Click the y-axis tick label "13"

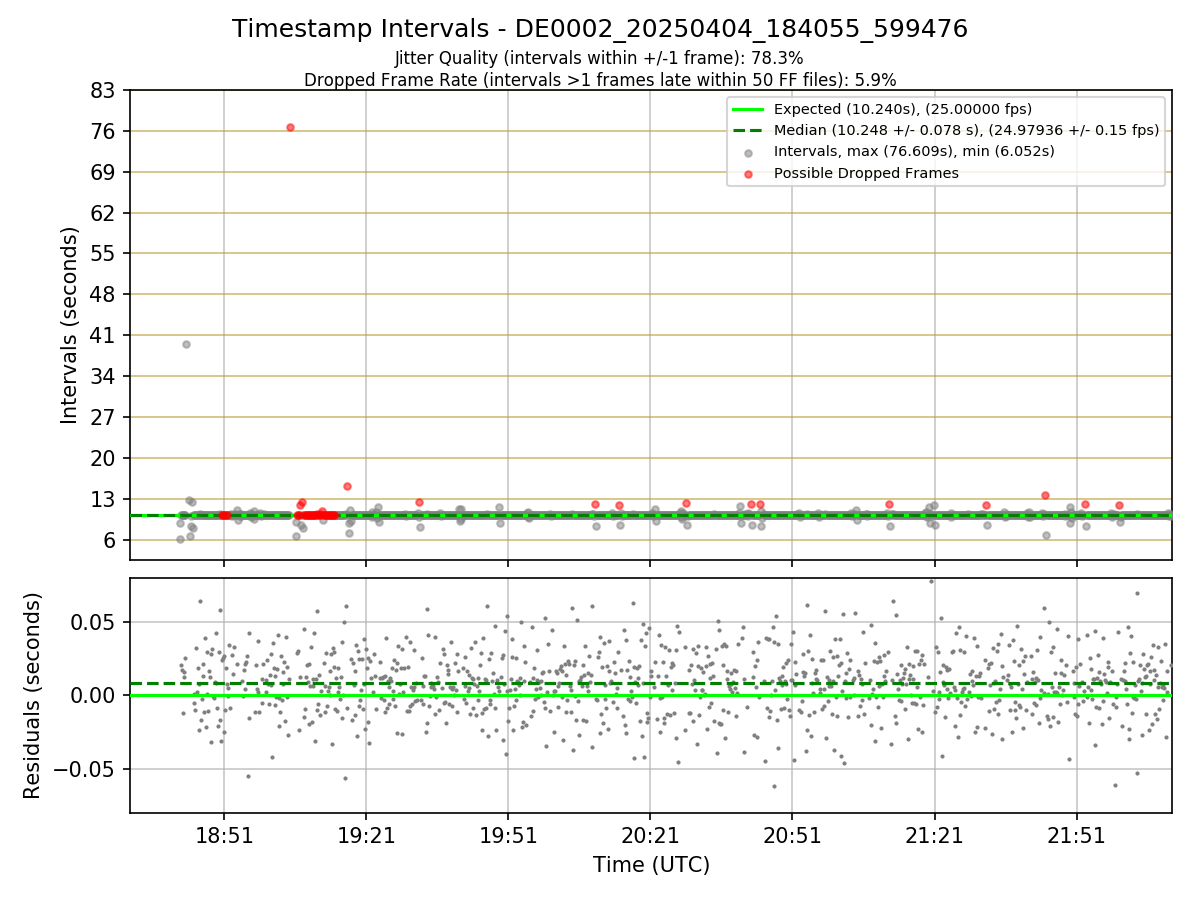point(105,500)
